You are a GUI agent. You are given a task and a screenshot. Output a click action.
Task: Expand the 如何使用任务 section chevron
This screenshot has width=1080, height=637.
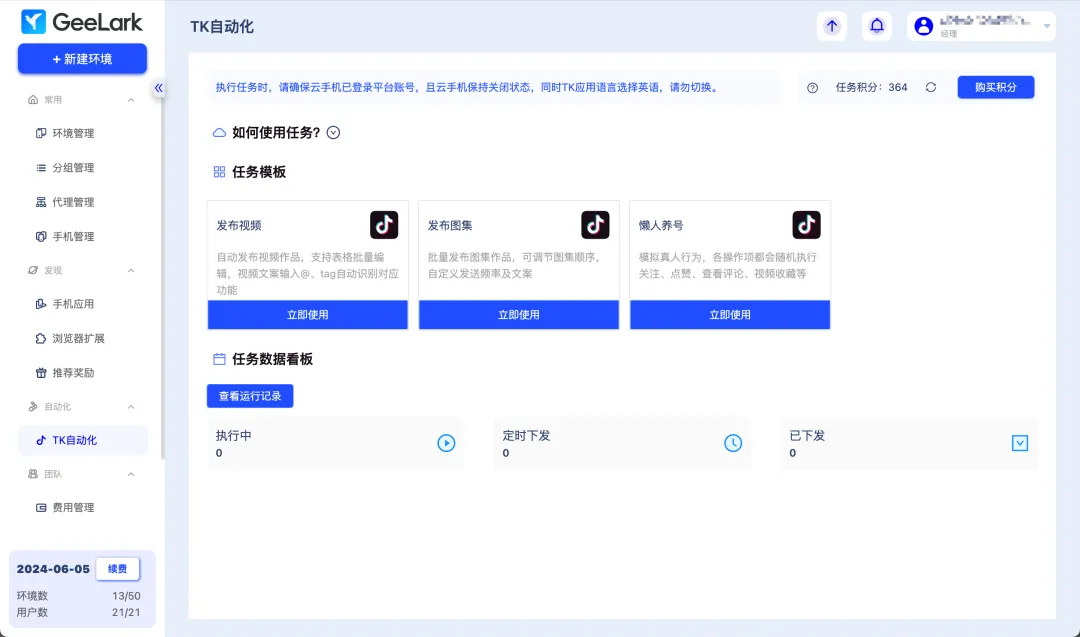click(333, 133)
